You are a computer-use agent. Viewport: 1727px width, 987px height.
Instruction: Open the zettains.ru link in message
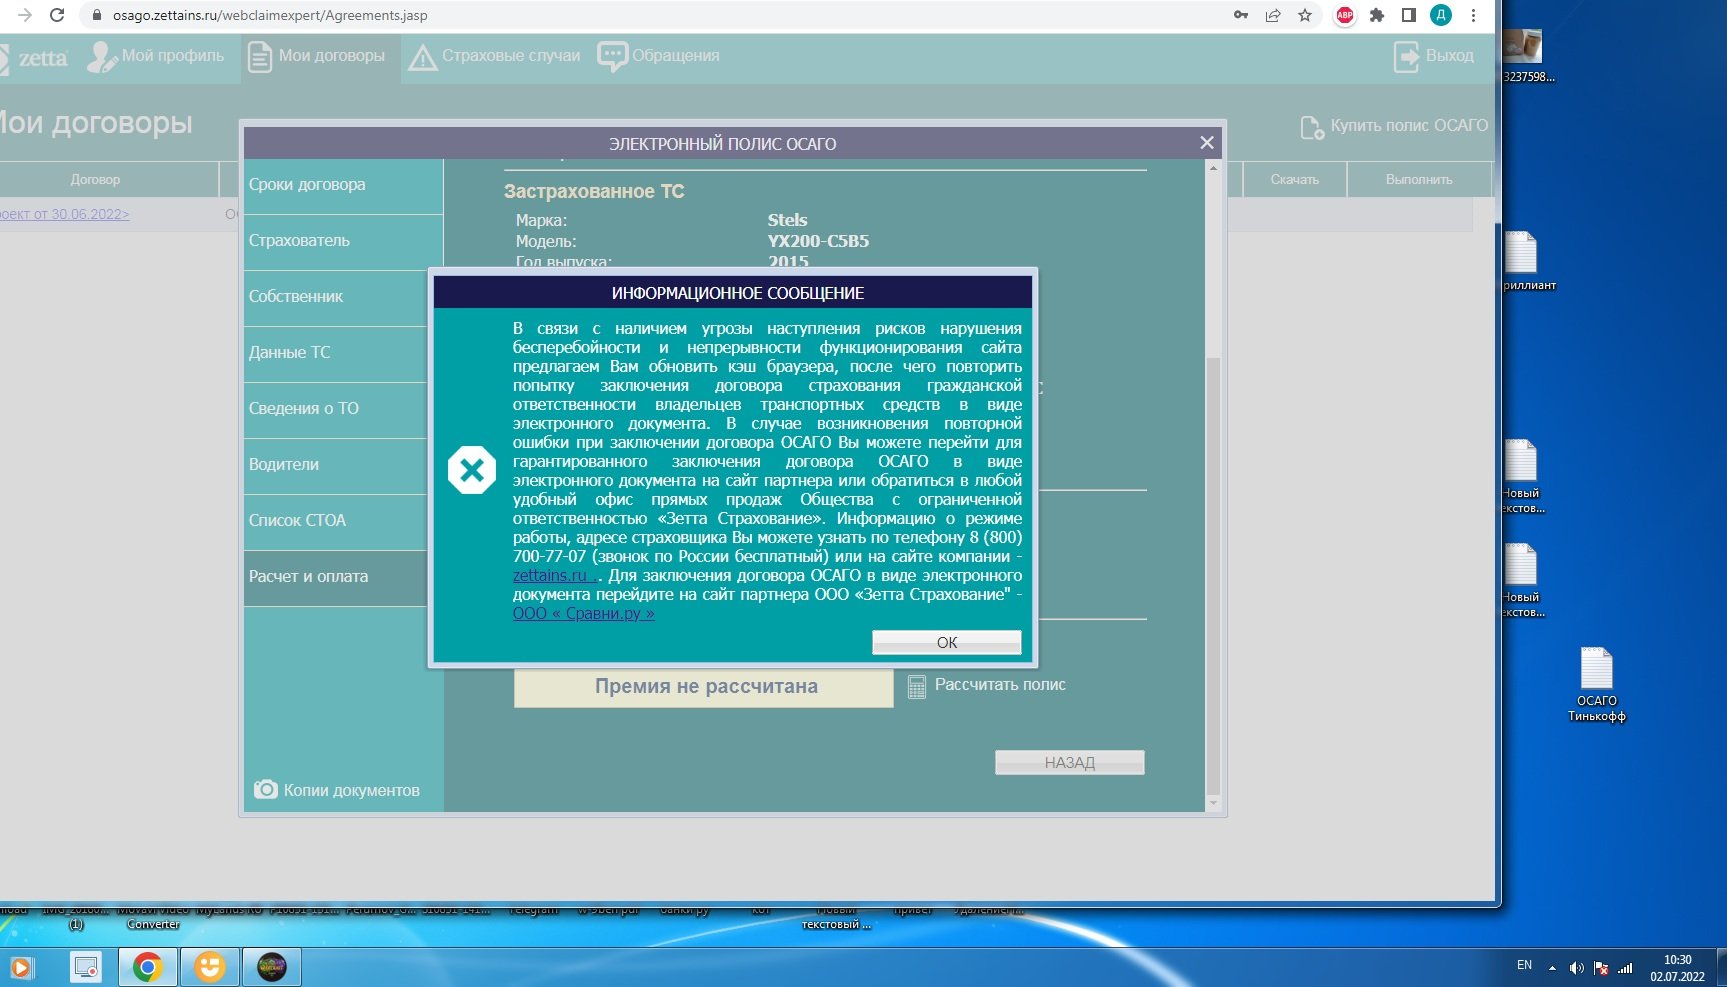pyautogui.click(x=550, y=576)
